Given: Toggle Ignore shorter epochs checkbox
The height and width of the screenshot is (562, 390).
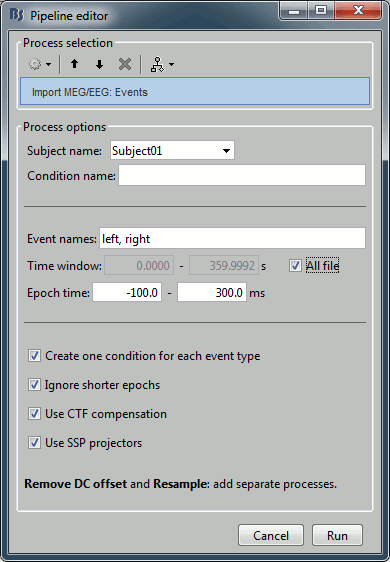Looking at the screenshot, I should pos(34,385).
